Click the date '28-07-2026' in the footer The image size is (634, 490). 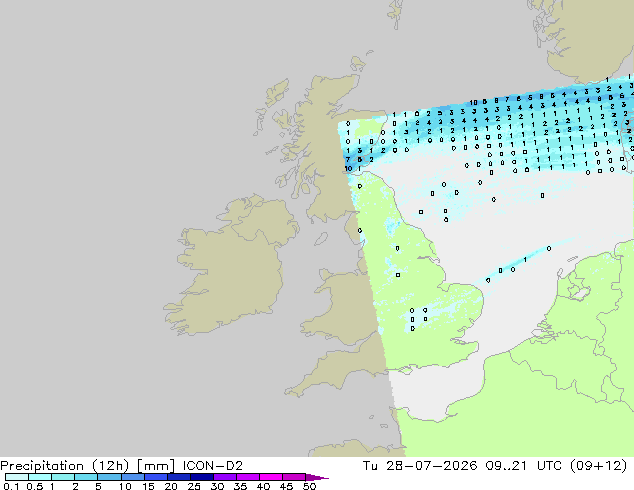(431, 466)
